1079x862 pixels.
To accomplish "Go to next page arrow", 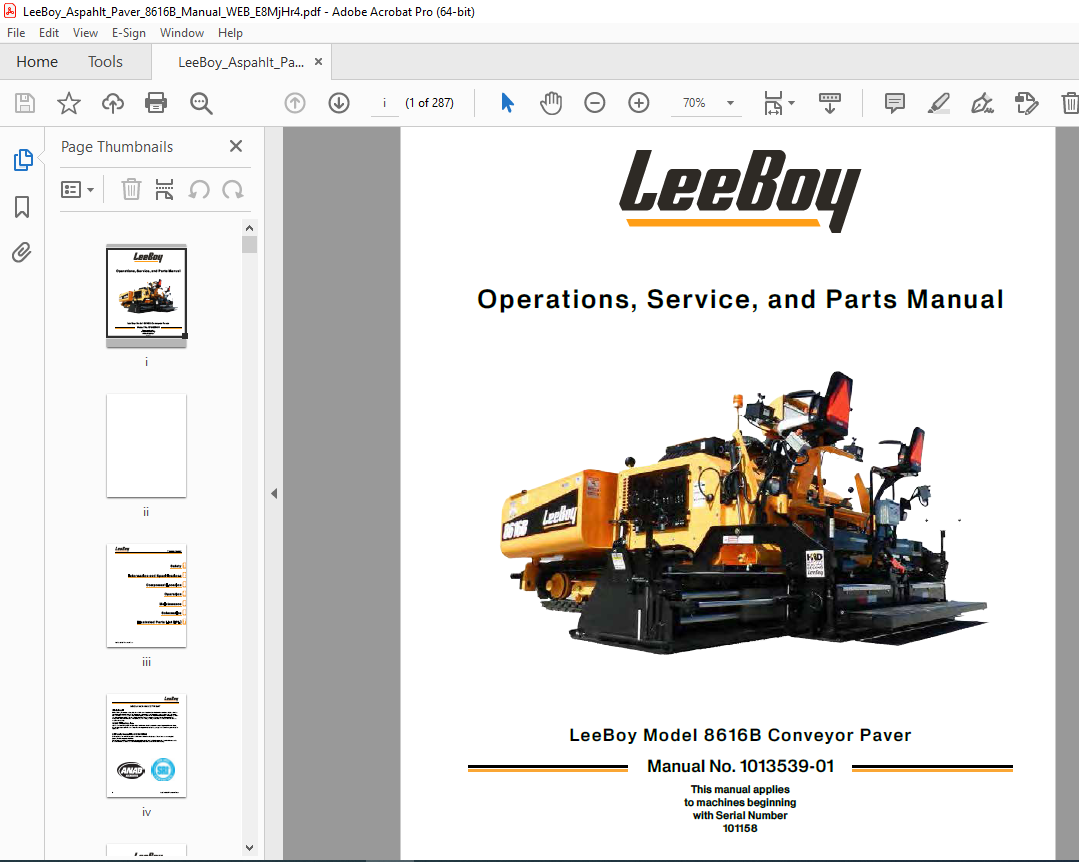I will tap(339, 103).
